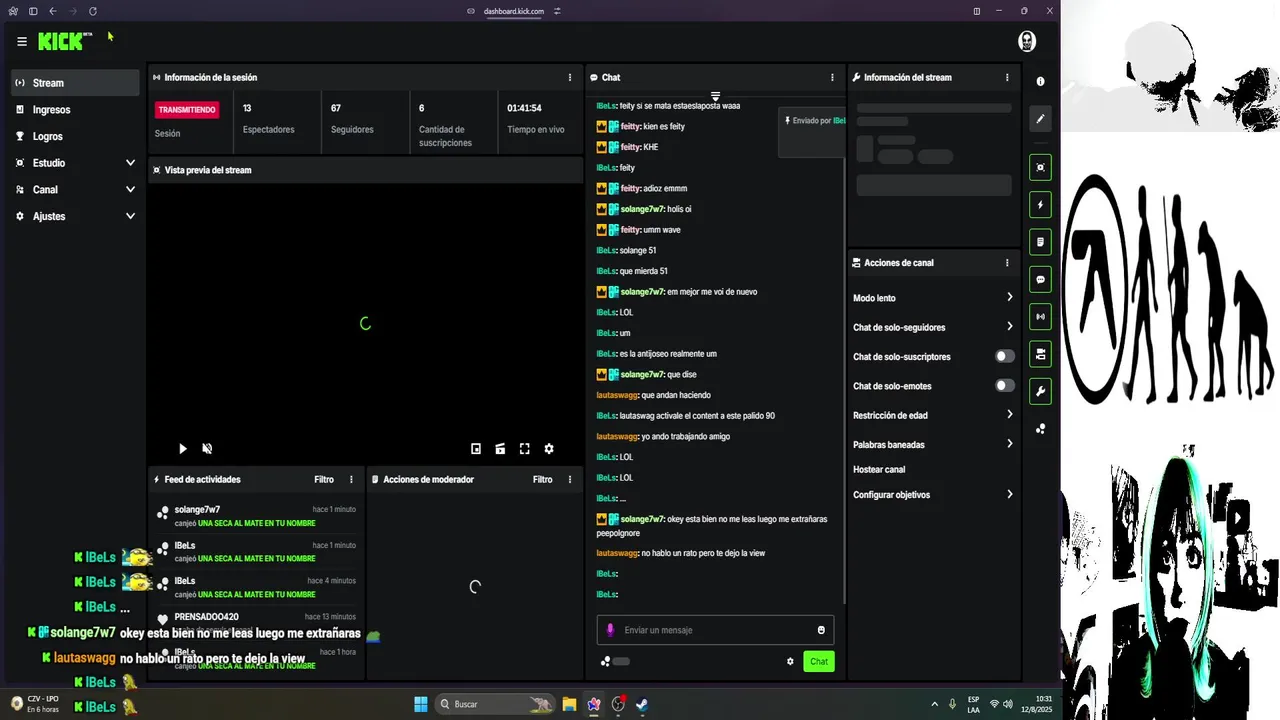Open the emote picker in chat input
Screen dimensions: 1280x720
click(x=821, y=630)
